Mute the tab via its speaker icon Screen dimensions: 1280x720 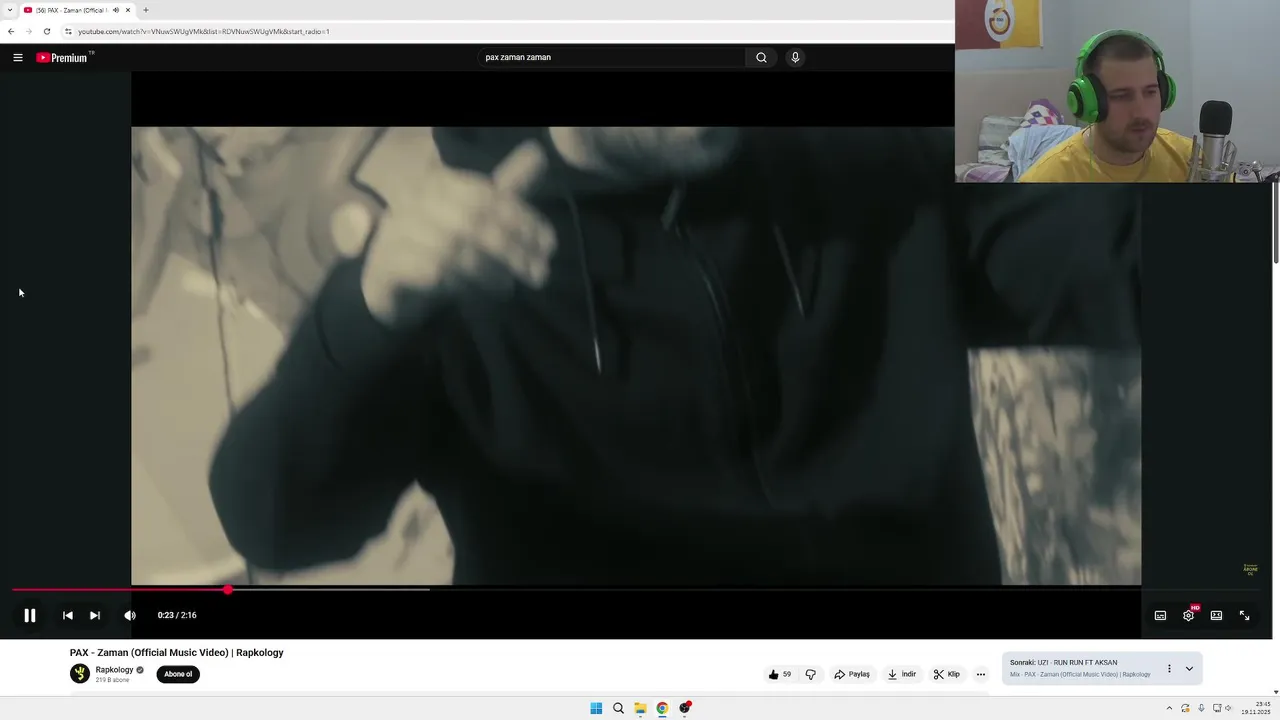pyautogui.click(x=116, y=10)
